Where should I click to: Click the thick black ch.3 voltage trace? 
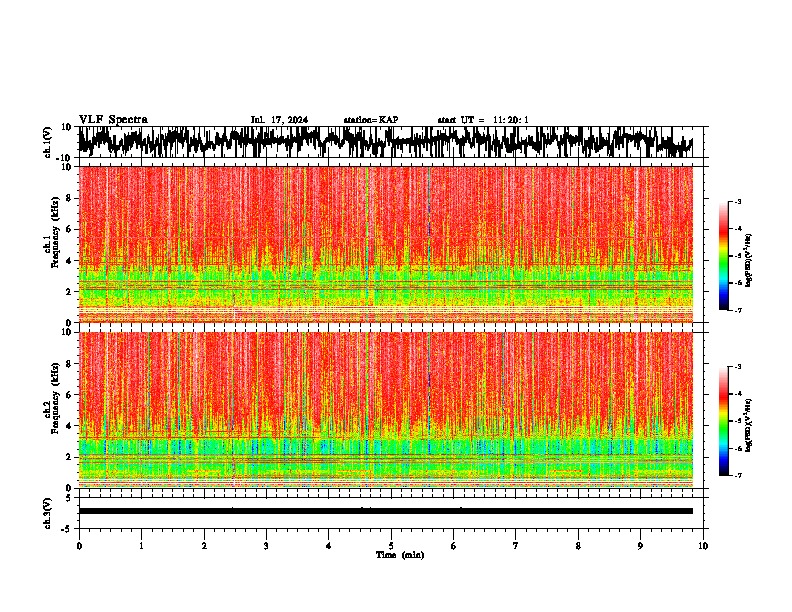(386, 511)
